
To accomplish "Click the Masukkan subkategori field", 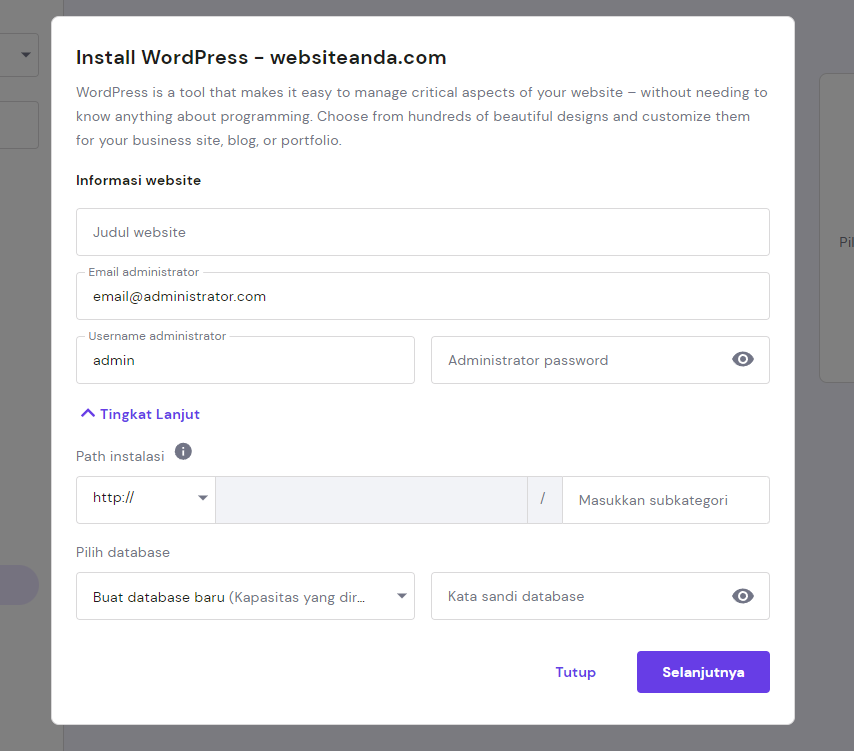I will pyautogui.click(x=665, y=500).
